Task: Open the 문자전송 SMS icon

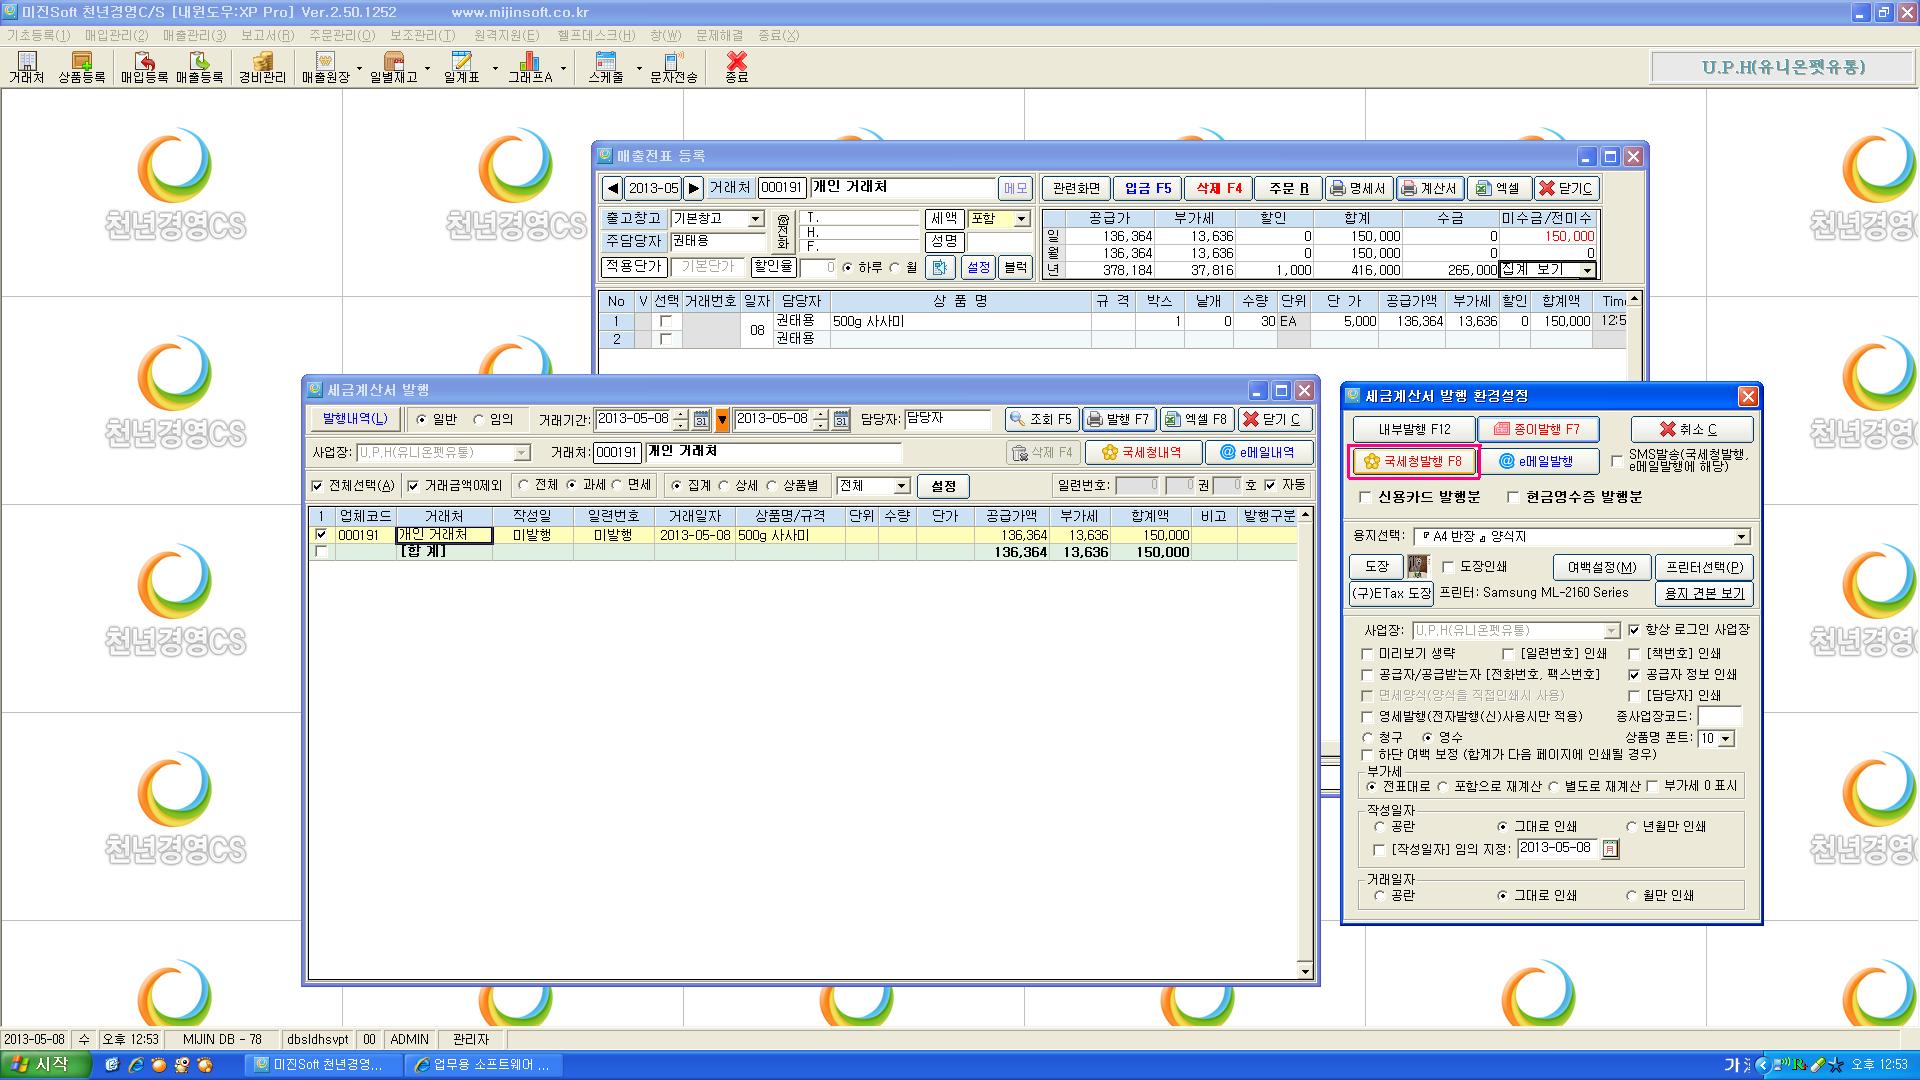Action: (x=673, y=68)
